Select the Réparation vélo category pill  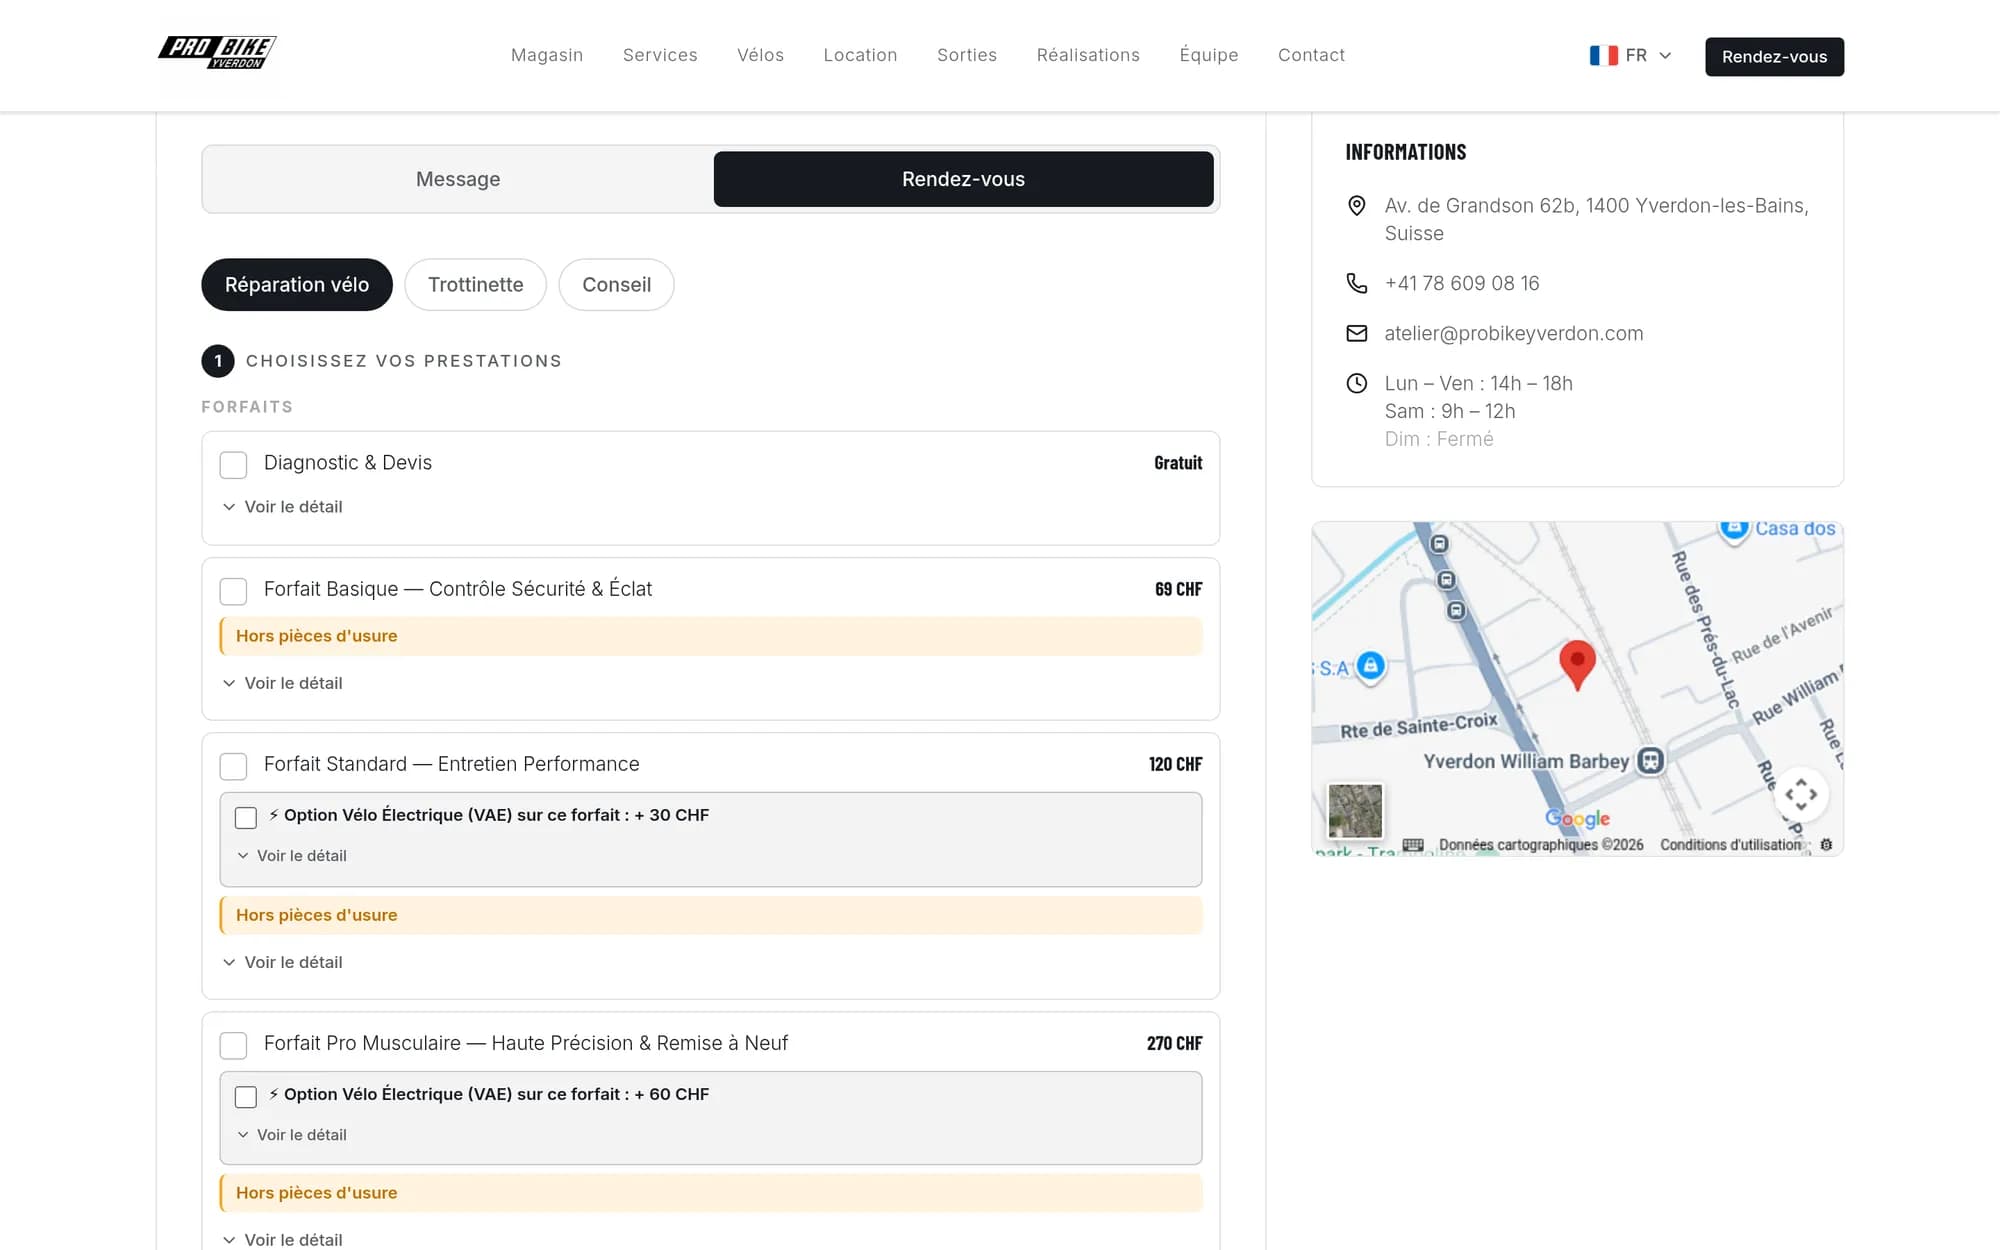pyautogui.click(x=296, y=285)
